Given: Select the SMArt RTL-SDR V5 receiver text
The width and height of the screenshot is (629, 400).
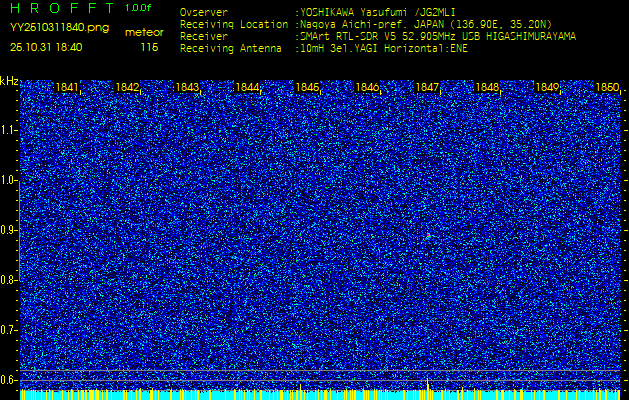Looking at the screenshot, I should (436, 37).
